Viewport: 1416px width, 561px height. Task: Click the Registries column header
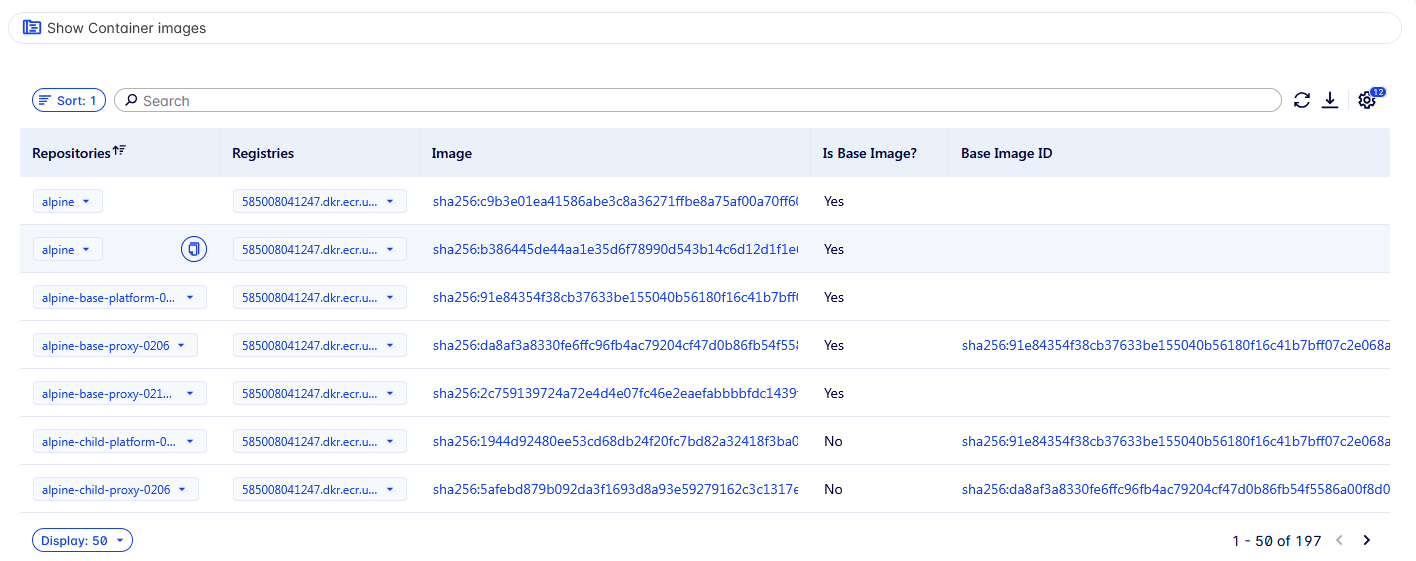[x=263, y=153]
